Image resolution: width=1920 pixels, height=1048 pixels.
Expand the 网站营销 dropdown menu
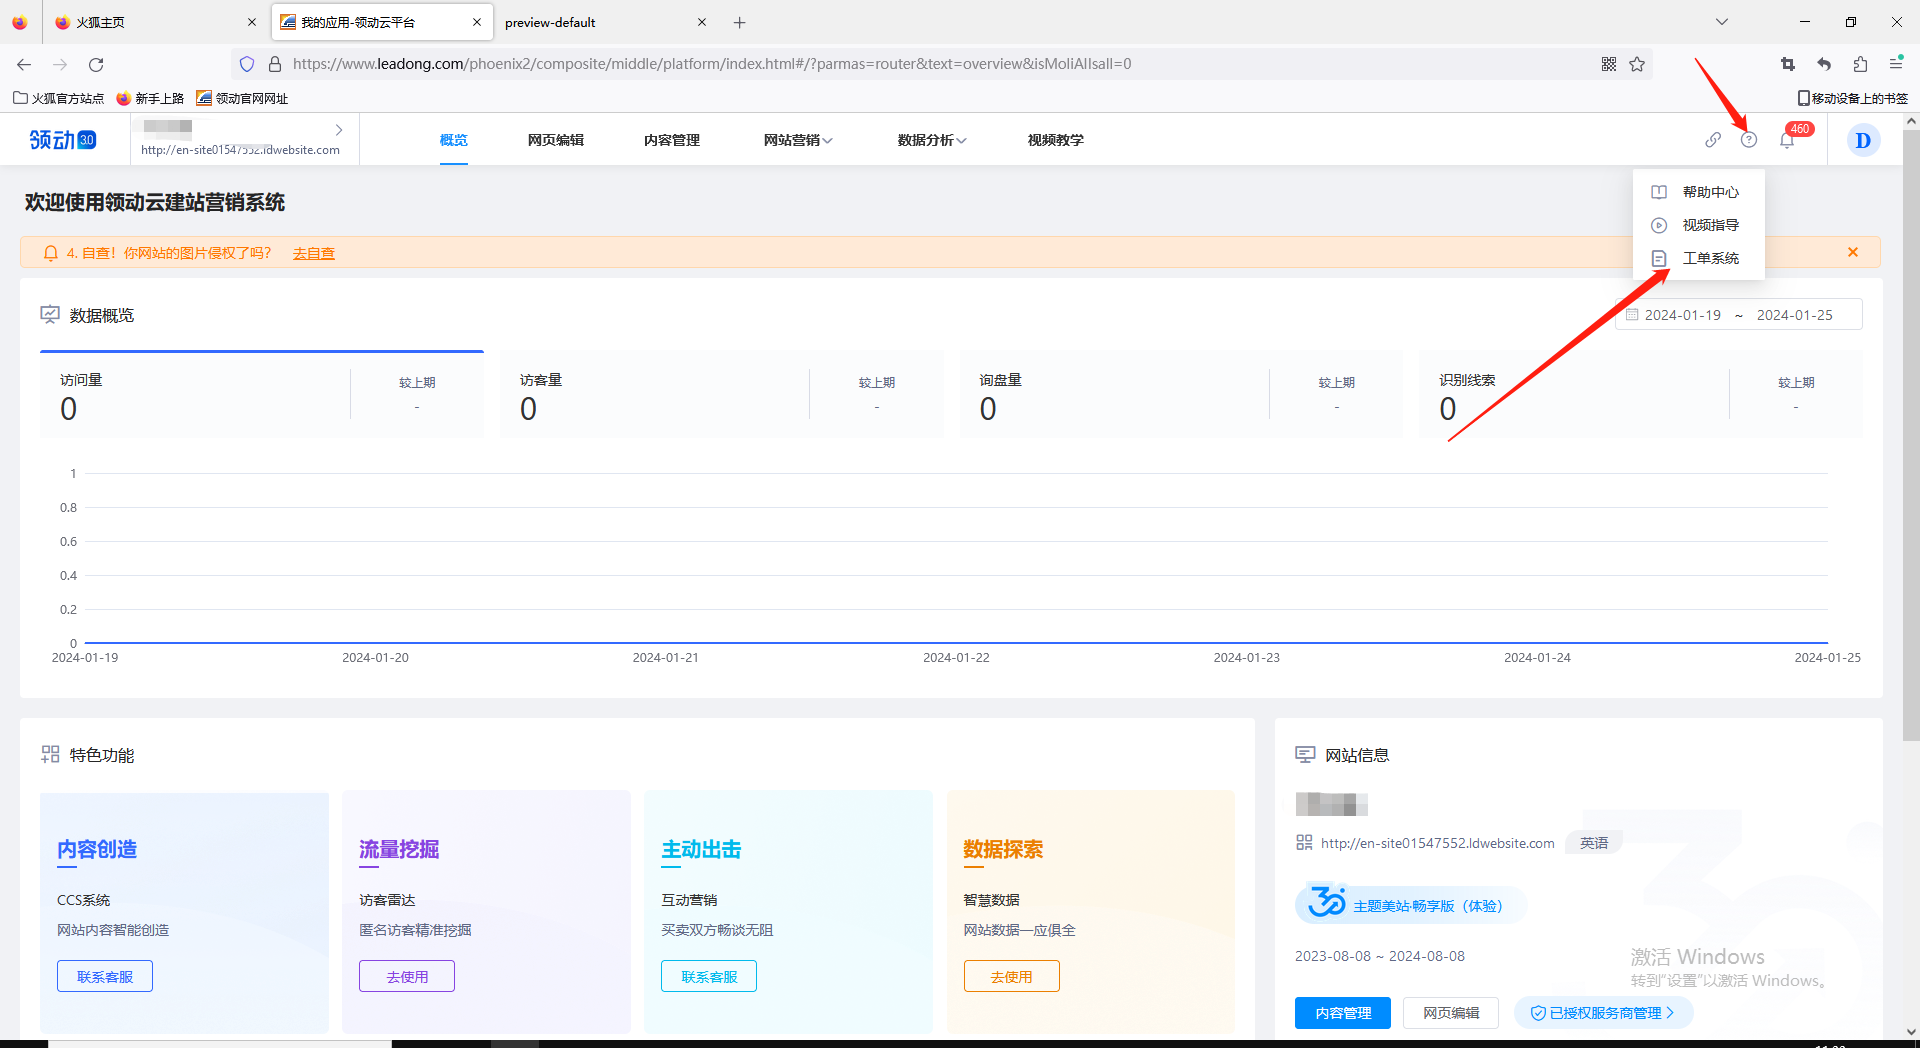pyautogui.click(x=797, y=140)
